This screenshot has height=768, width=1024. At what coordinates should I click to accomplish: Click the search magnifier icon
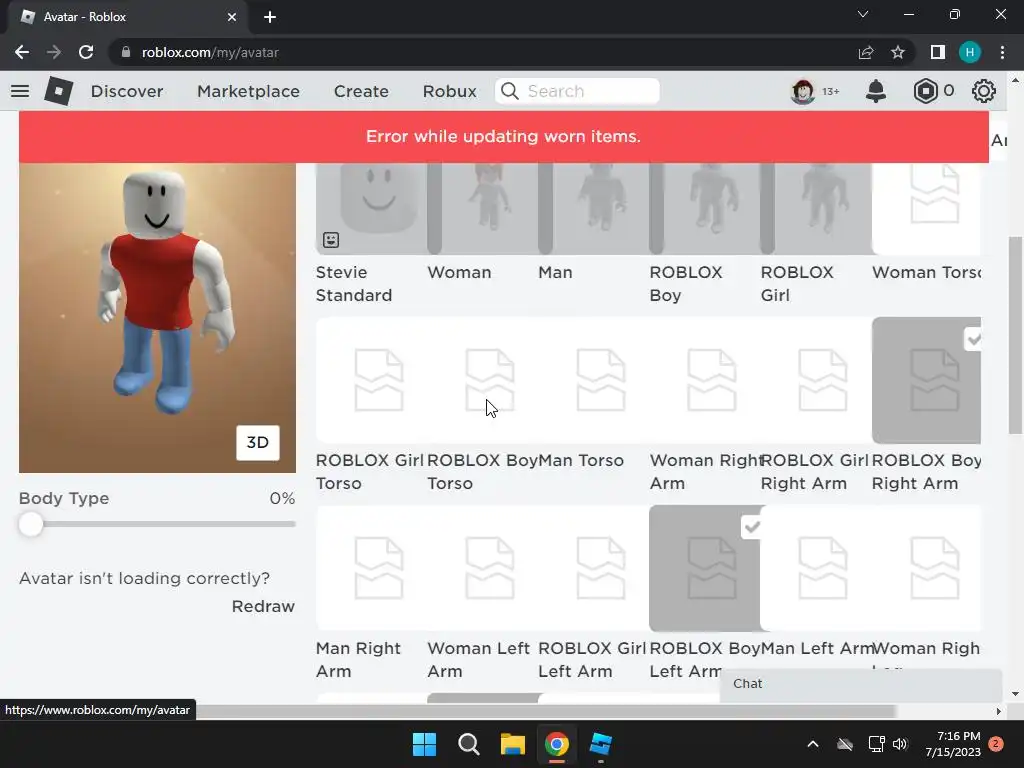(x=510, y=91)
